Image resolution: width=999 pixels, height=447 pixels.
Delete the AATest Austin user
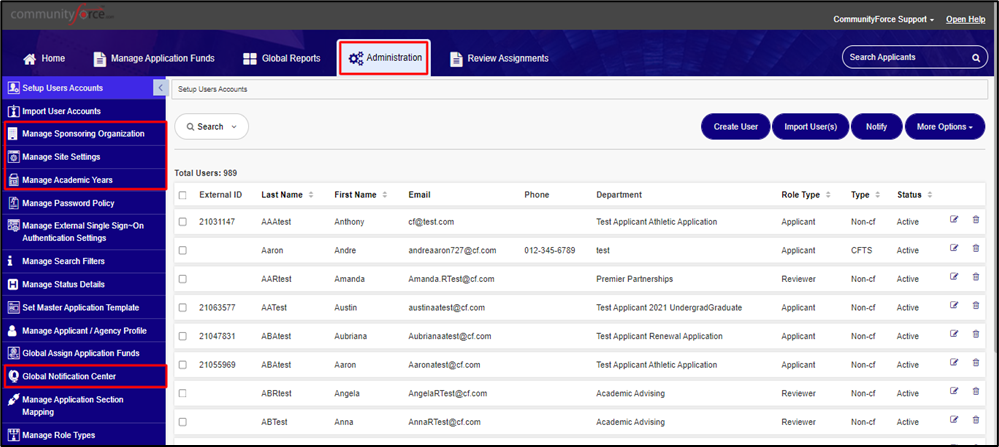[975, 305]
